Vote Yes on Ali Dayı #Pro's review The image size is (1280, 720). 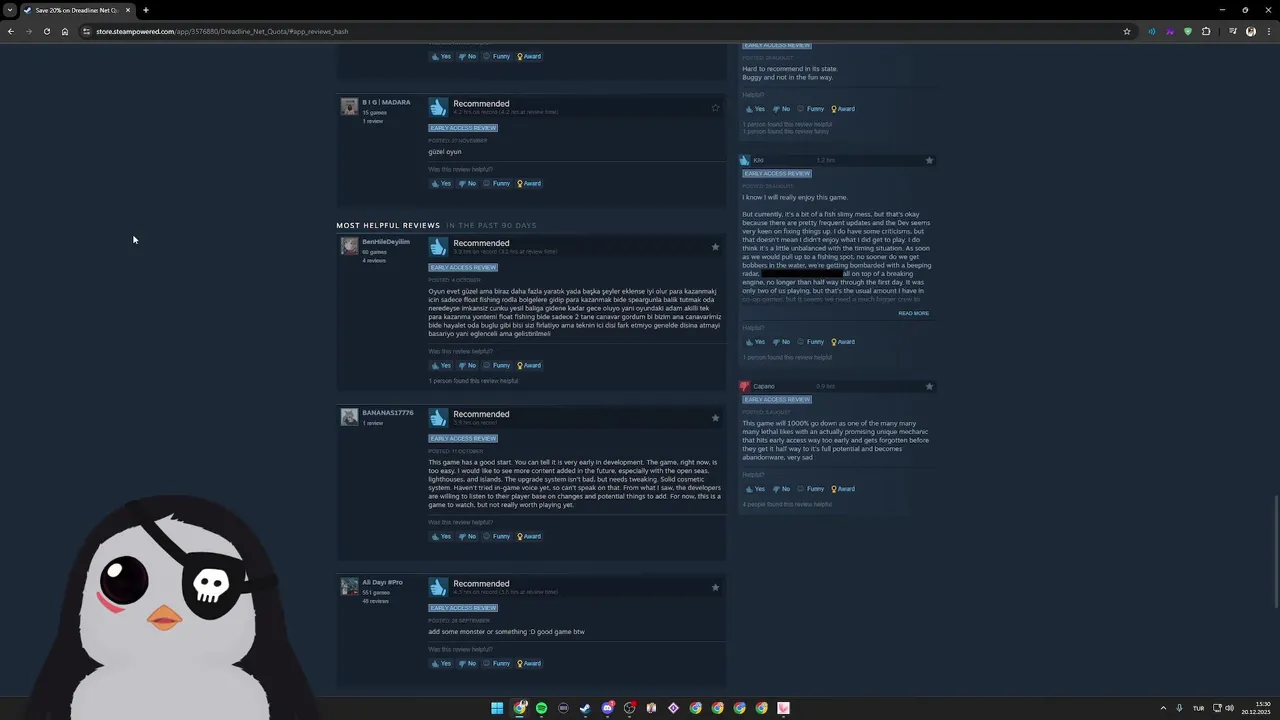441,663
